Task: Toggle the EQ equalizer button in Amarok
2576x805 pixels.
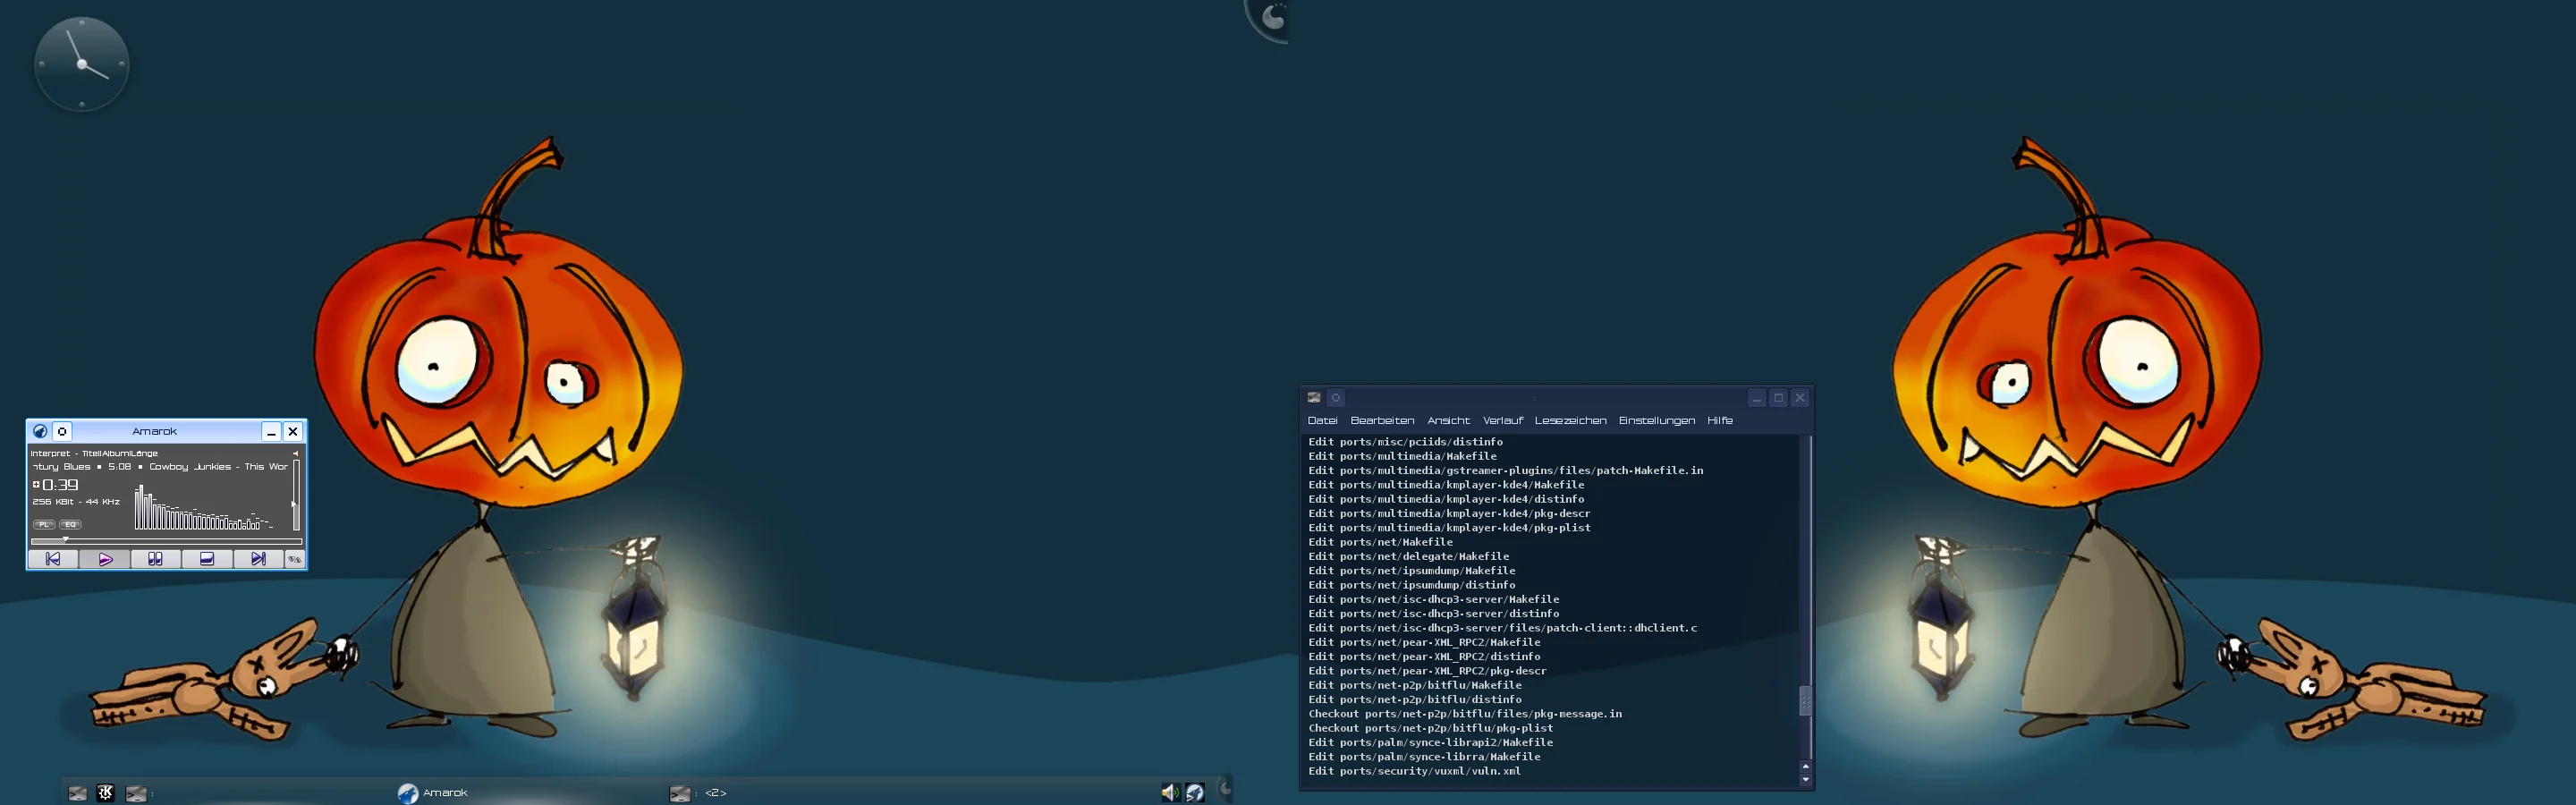Action: pyautogui.click(x=69, y=524)
